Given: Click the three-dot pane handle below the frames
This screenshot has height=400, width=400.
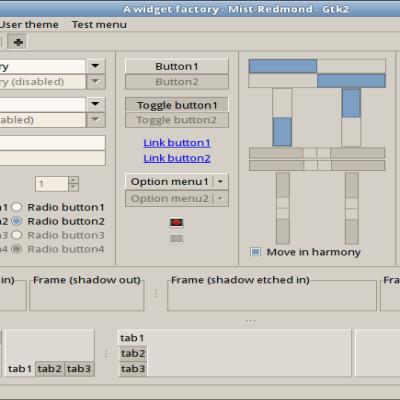Looking at the screenshot, I should [251, 321].
